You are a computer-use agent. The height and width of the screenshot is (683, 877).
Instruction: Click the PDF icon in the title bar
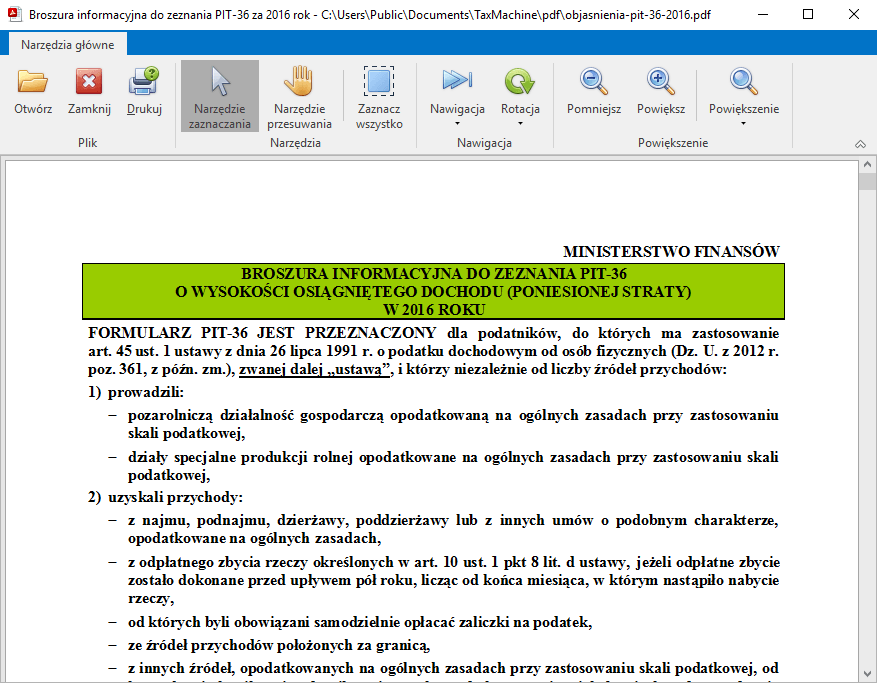(13, 14)
